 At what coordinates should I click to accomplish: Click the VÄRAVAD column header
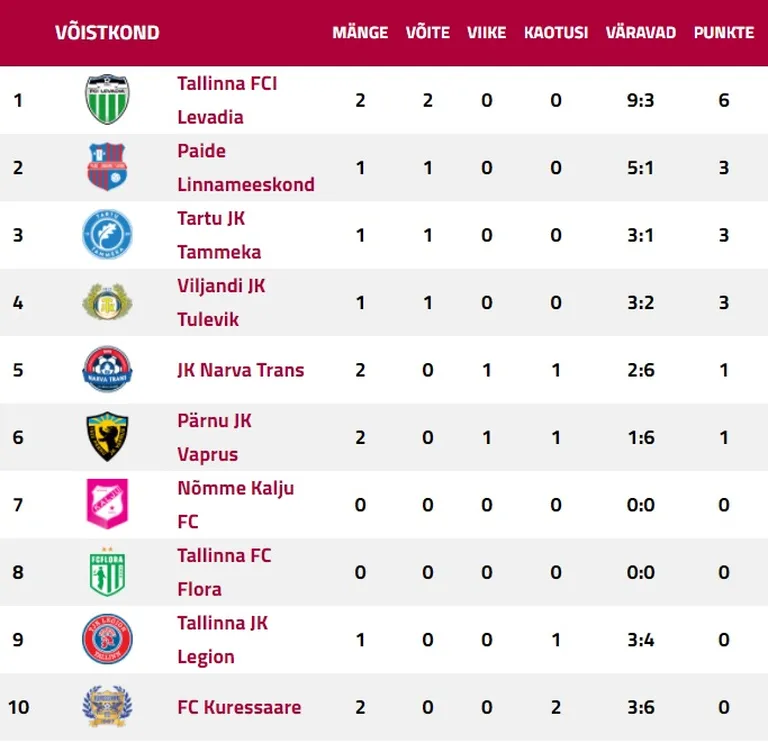(641, 32)
